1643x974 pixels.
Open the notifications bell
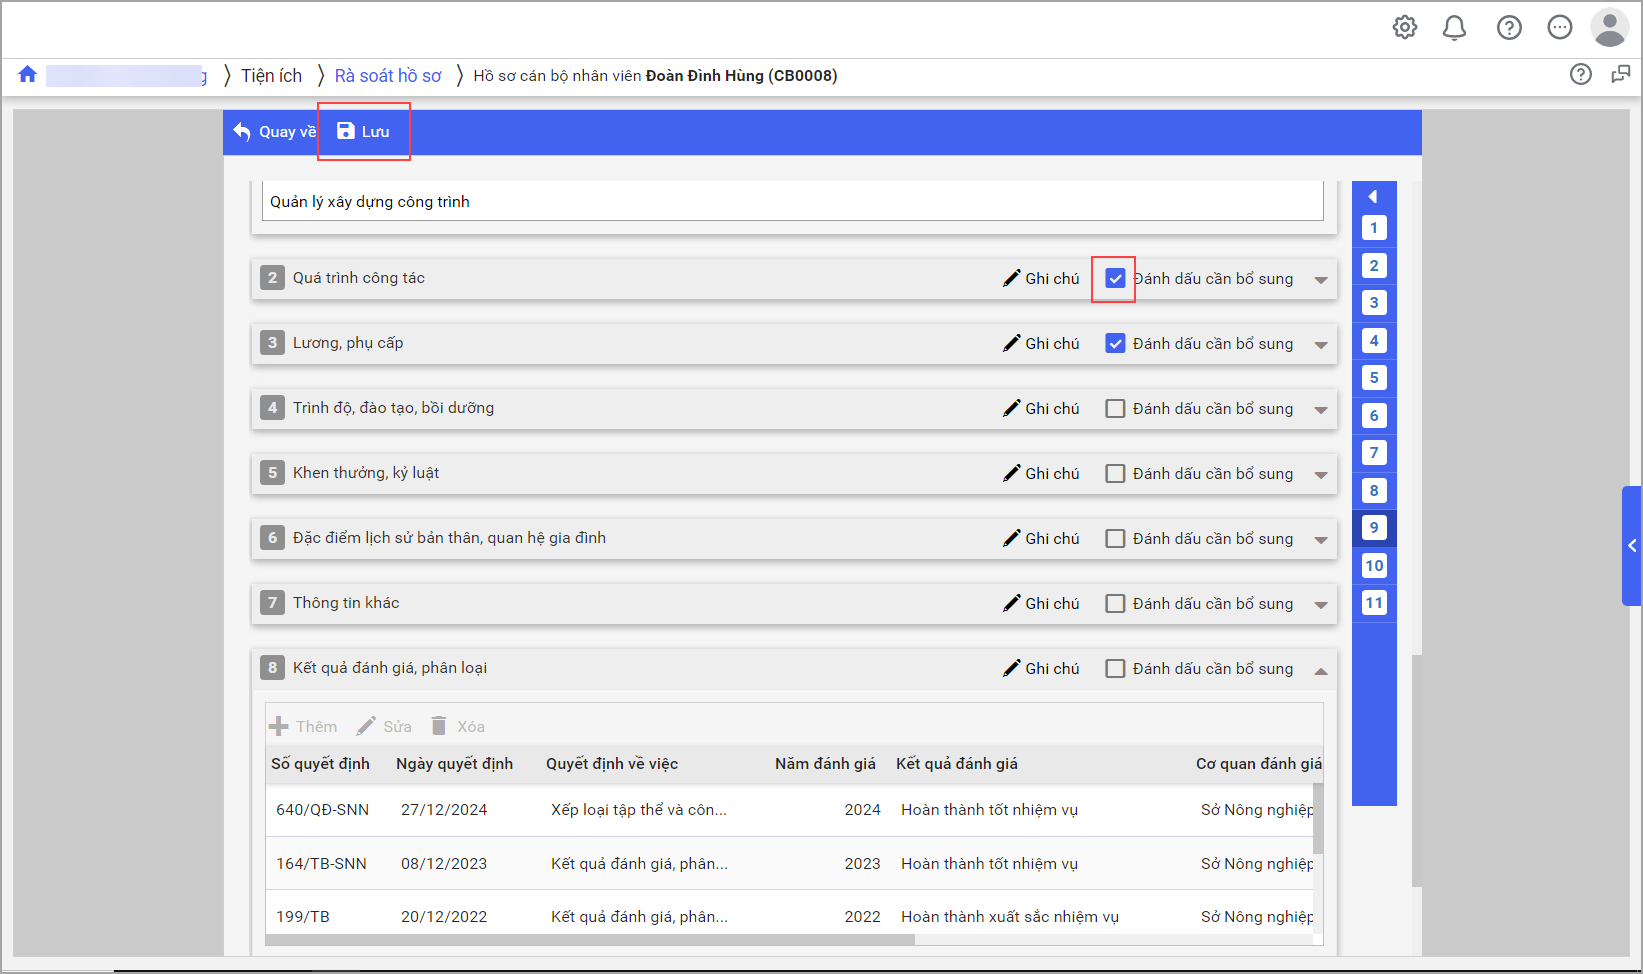click(1454, 28)
